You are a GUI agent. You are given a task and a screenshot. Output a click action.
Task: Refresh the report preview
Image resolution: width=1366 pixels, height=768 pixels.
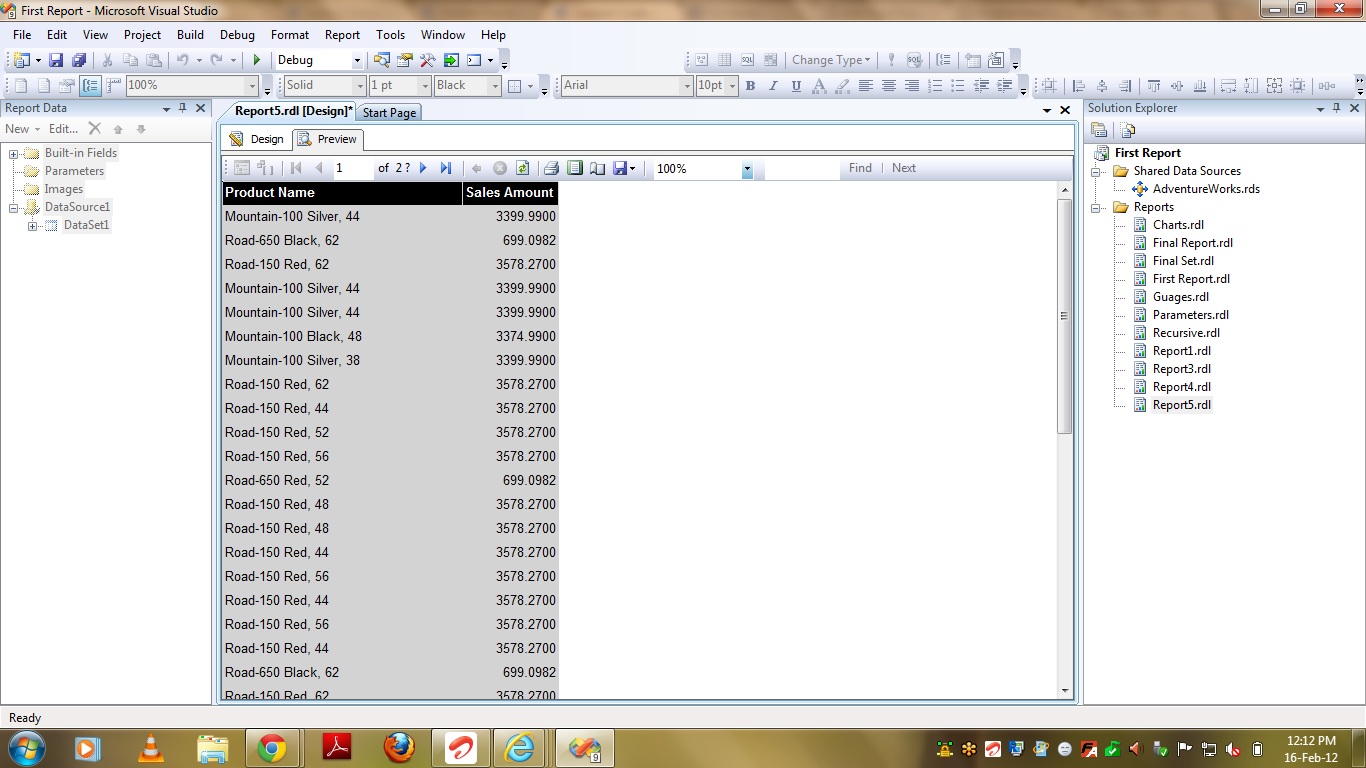(522, 169)
